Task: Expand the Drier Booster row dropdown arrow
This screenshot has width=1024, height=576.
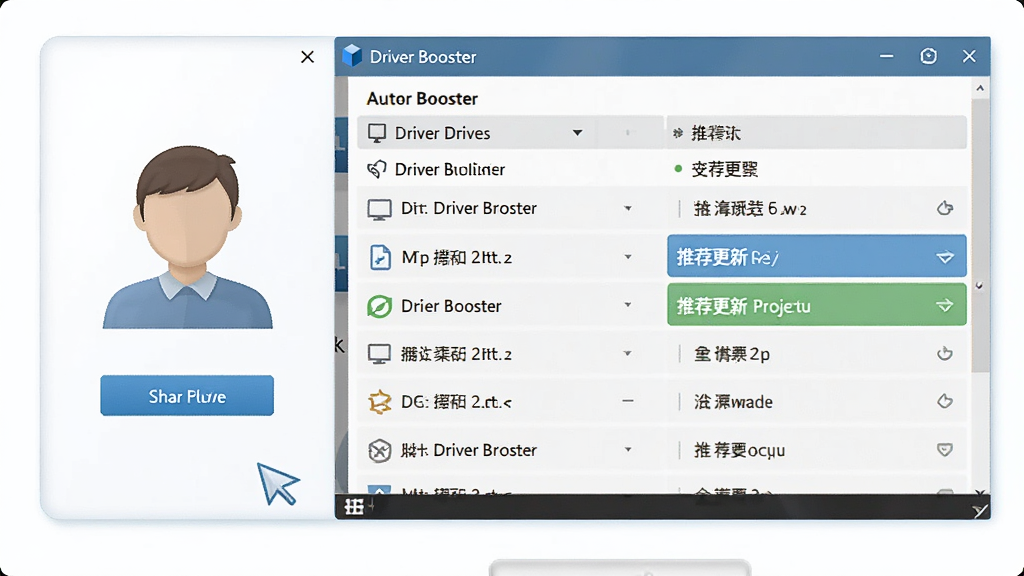Action: click(x=628, y=305)
